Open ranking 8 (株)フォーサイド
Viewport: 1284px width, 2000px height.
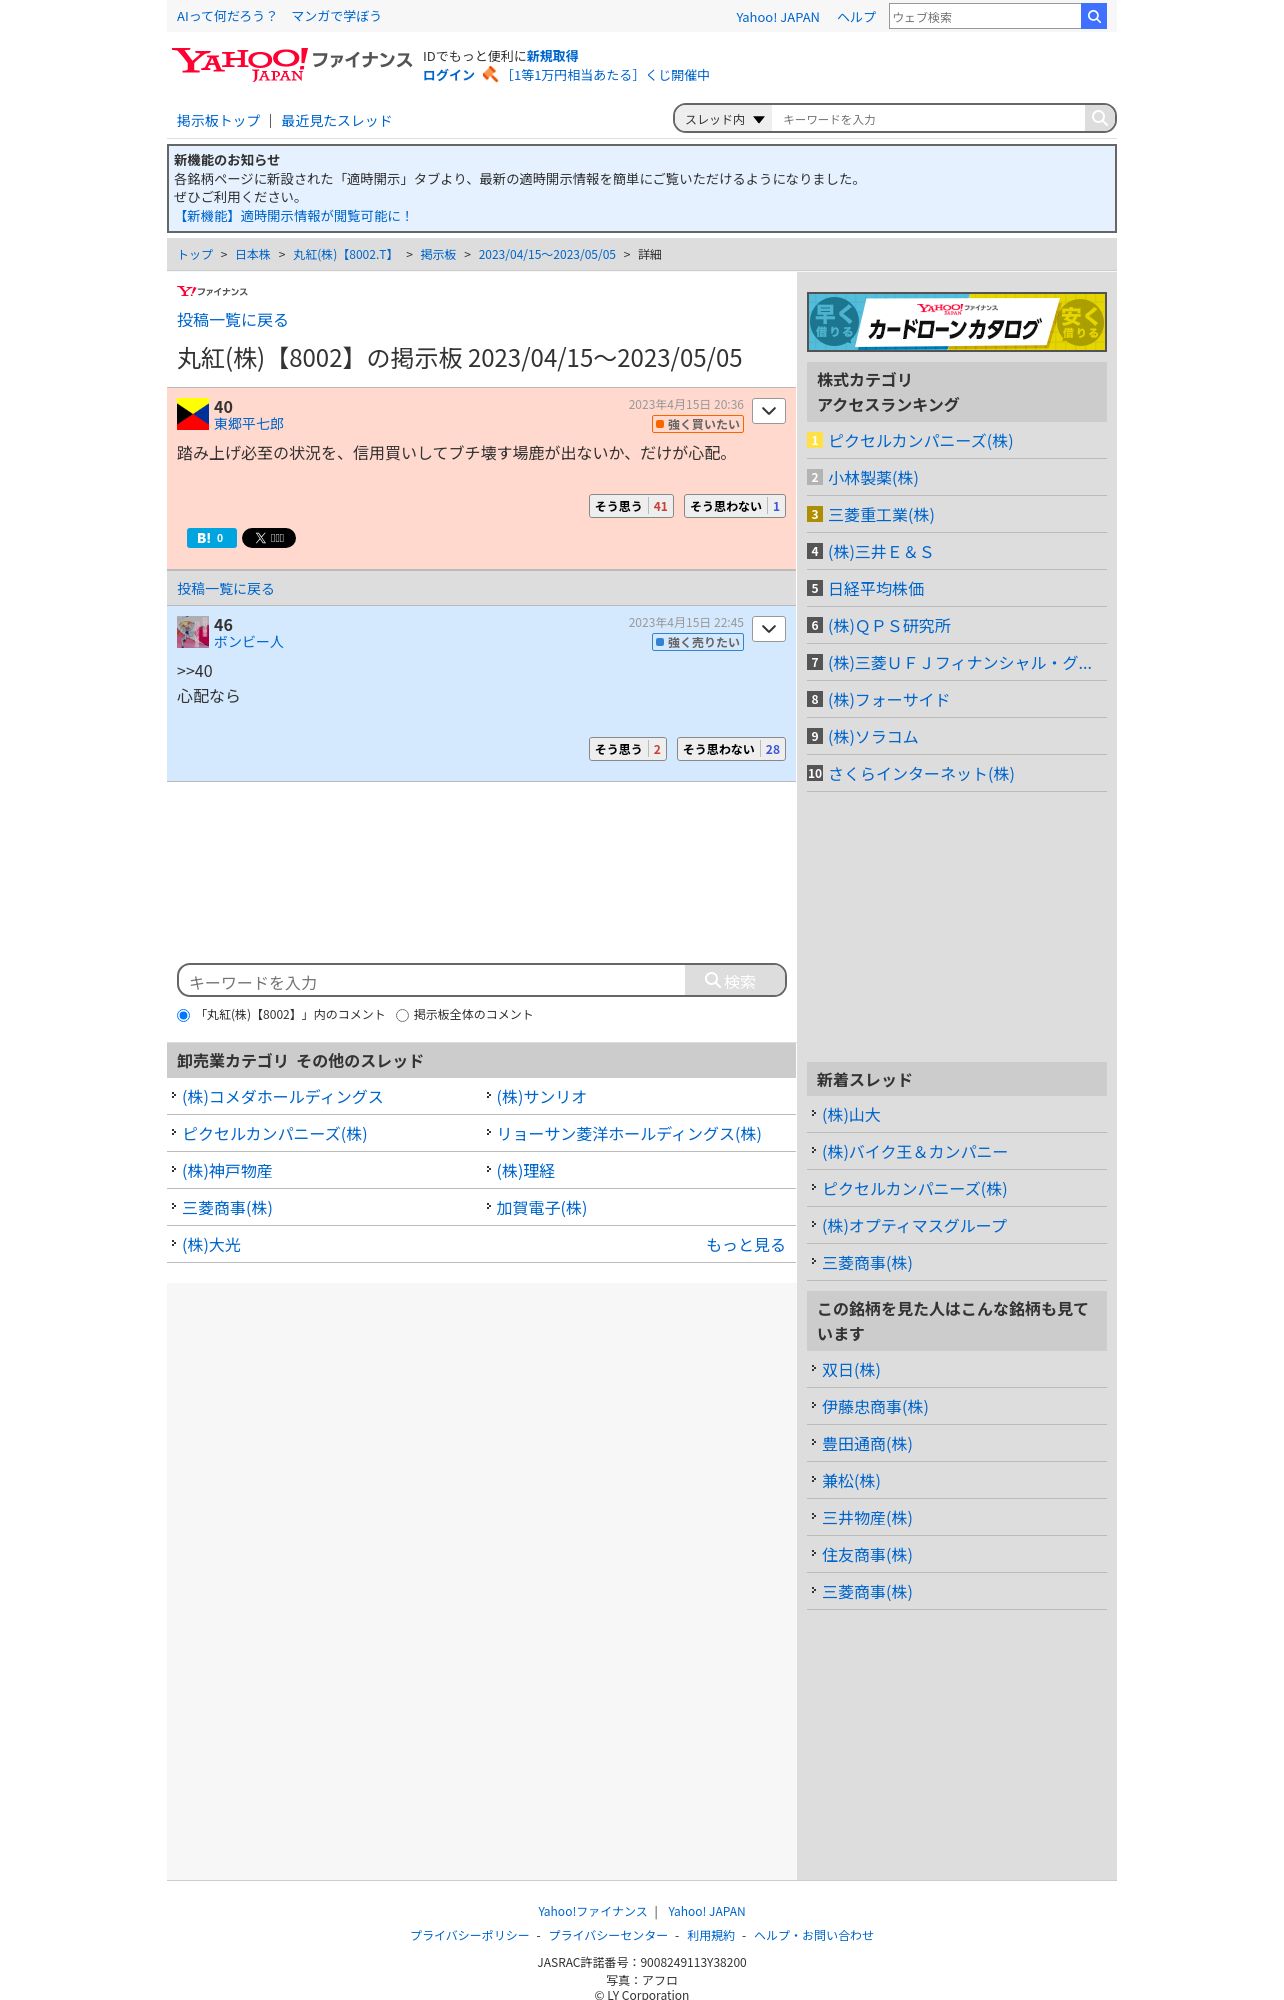tap(888, 700)
